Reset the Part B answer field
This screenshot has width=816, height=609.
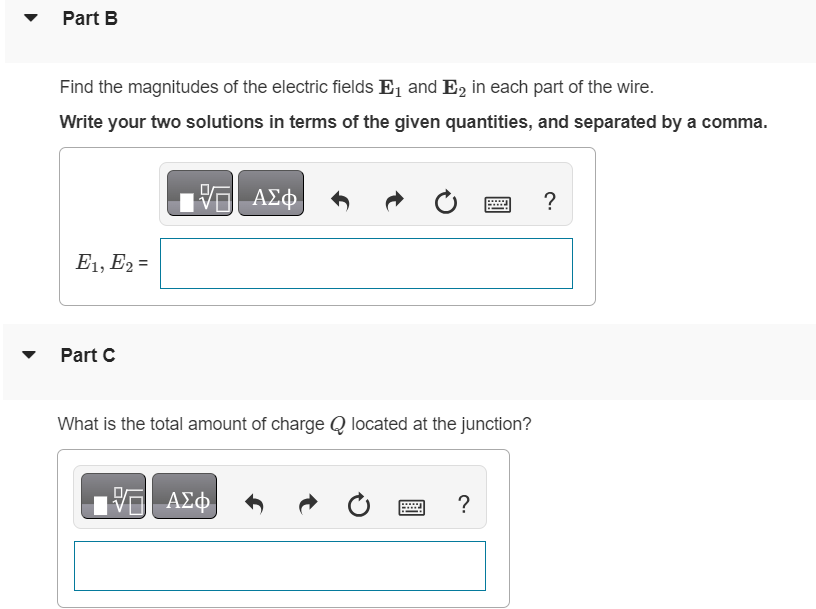(x=445, y=202)
